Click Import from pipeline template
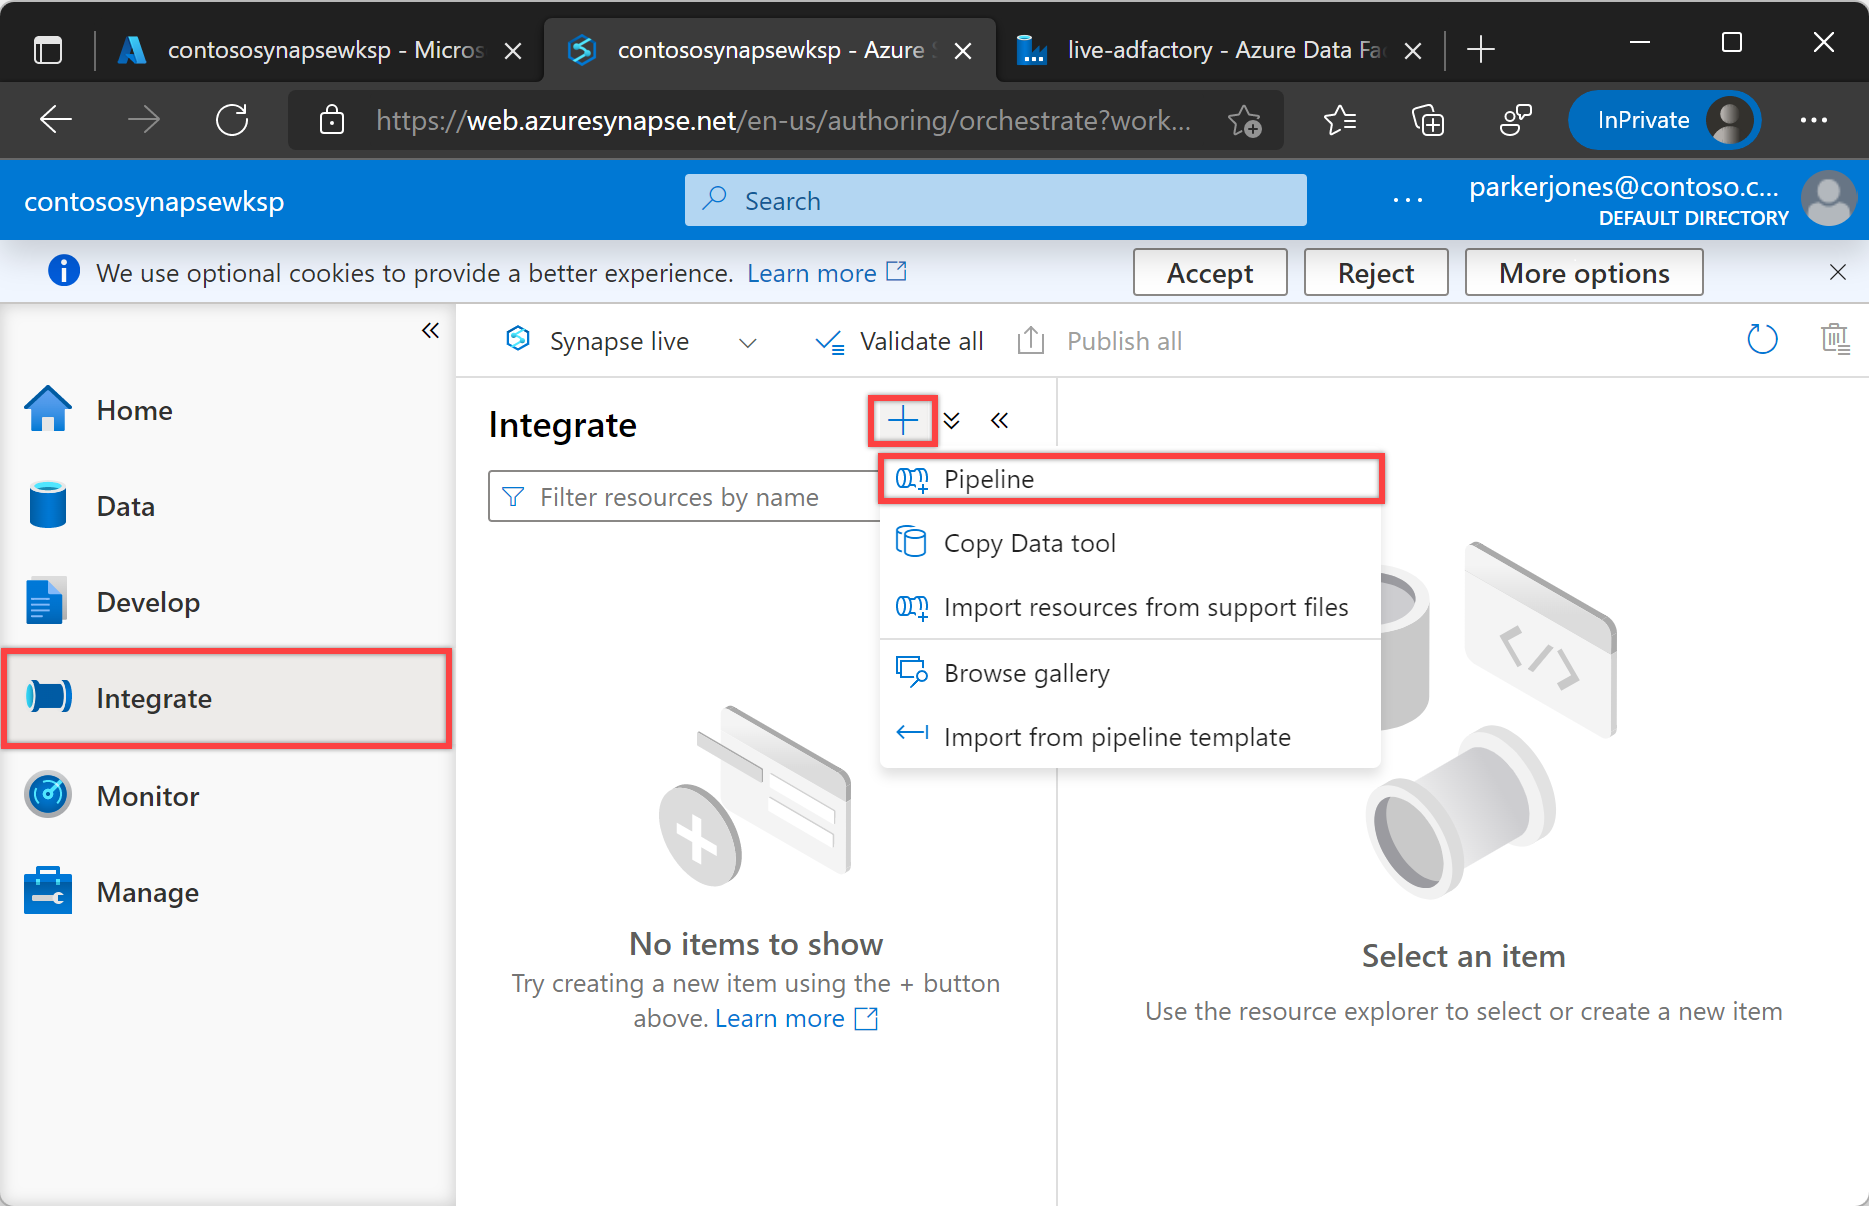 tap(1116, 737)
